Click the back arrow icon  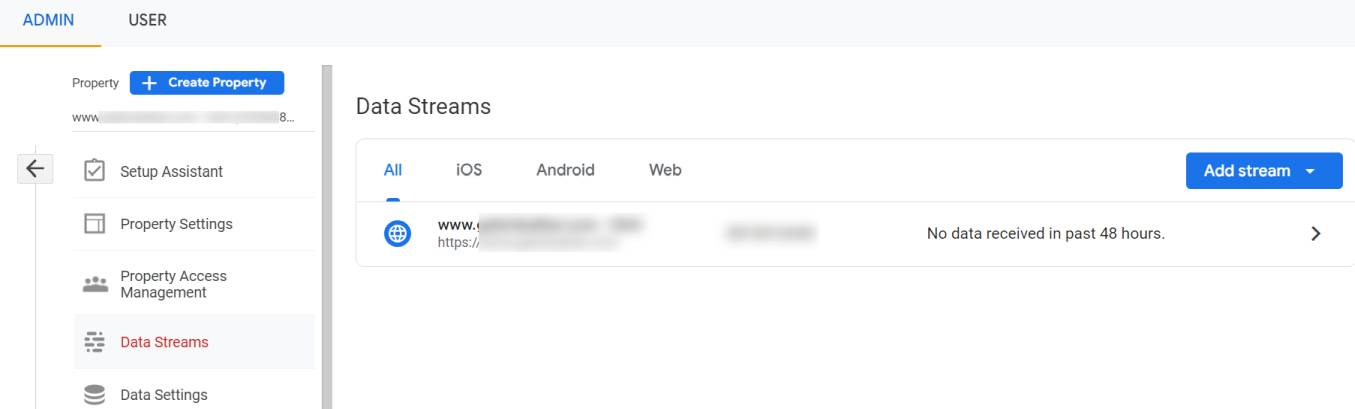(x=35, y=170)
